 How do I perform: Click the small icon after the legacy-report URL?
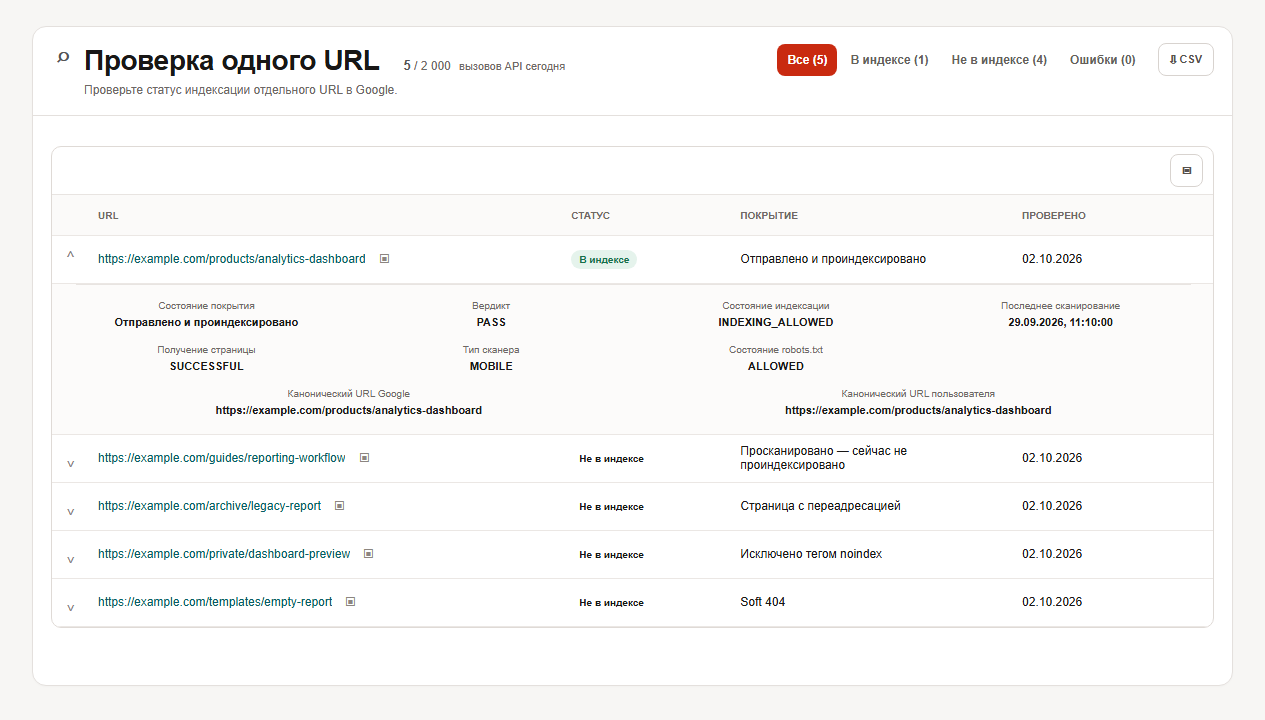340,505
